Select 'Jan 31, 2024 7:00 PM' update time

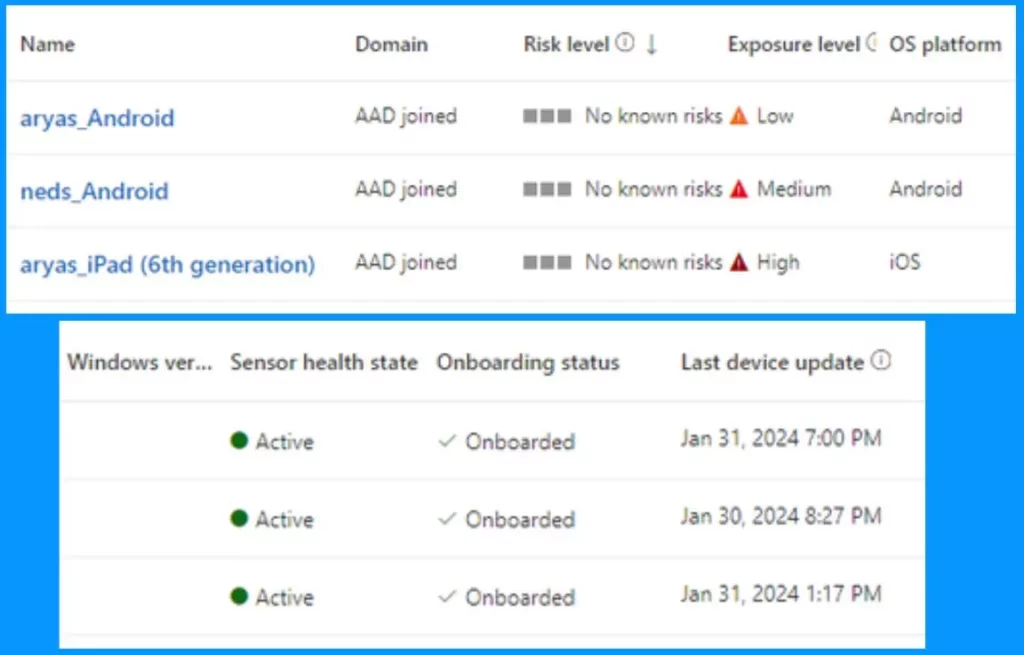[780, 438]
